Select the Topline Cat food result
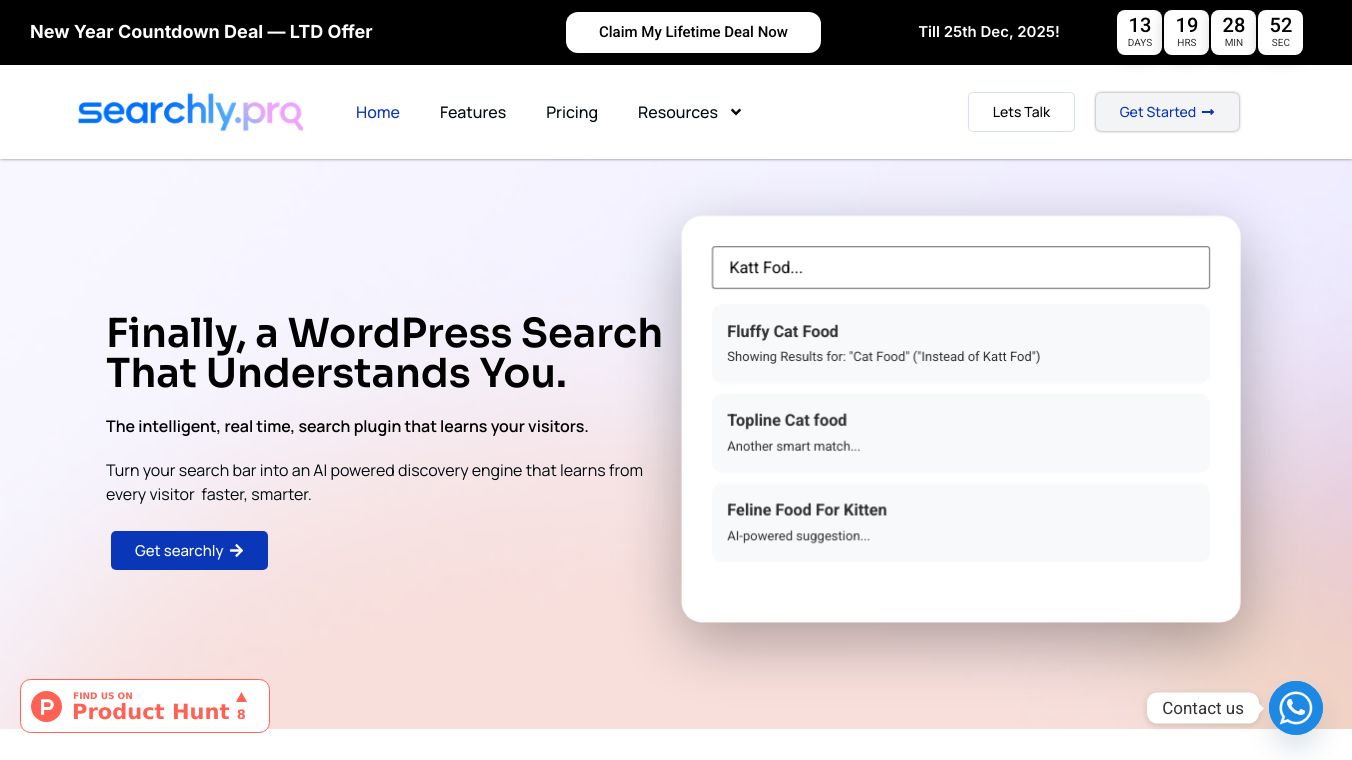The width and height of the screenshot is (1352, 760). (961, 432)
